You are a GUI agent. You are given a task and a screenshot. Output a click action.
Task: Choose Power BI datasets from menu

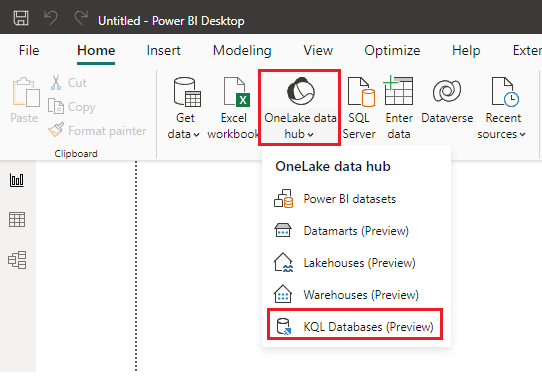356,199
